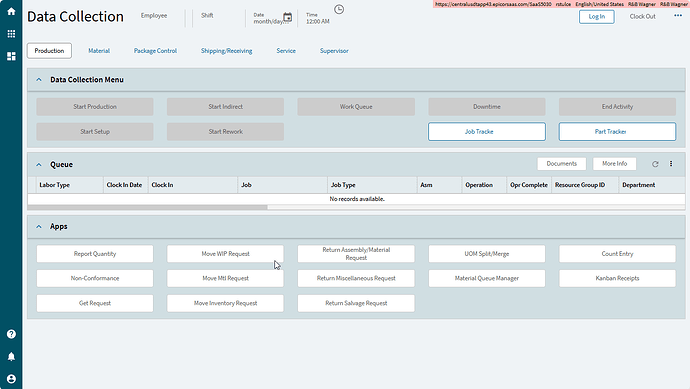The height and width of the screenshot is (389, 690).
Task: Click the Start Production button
Action: tap(95, 107)
